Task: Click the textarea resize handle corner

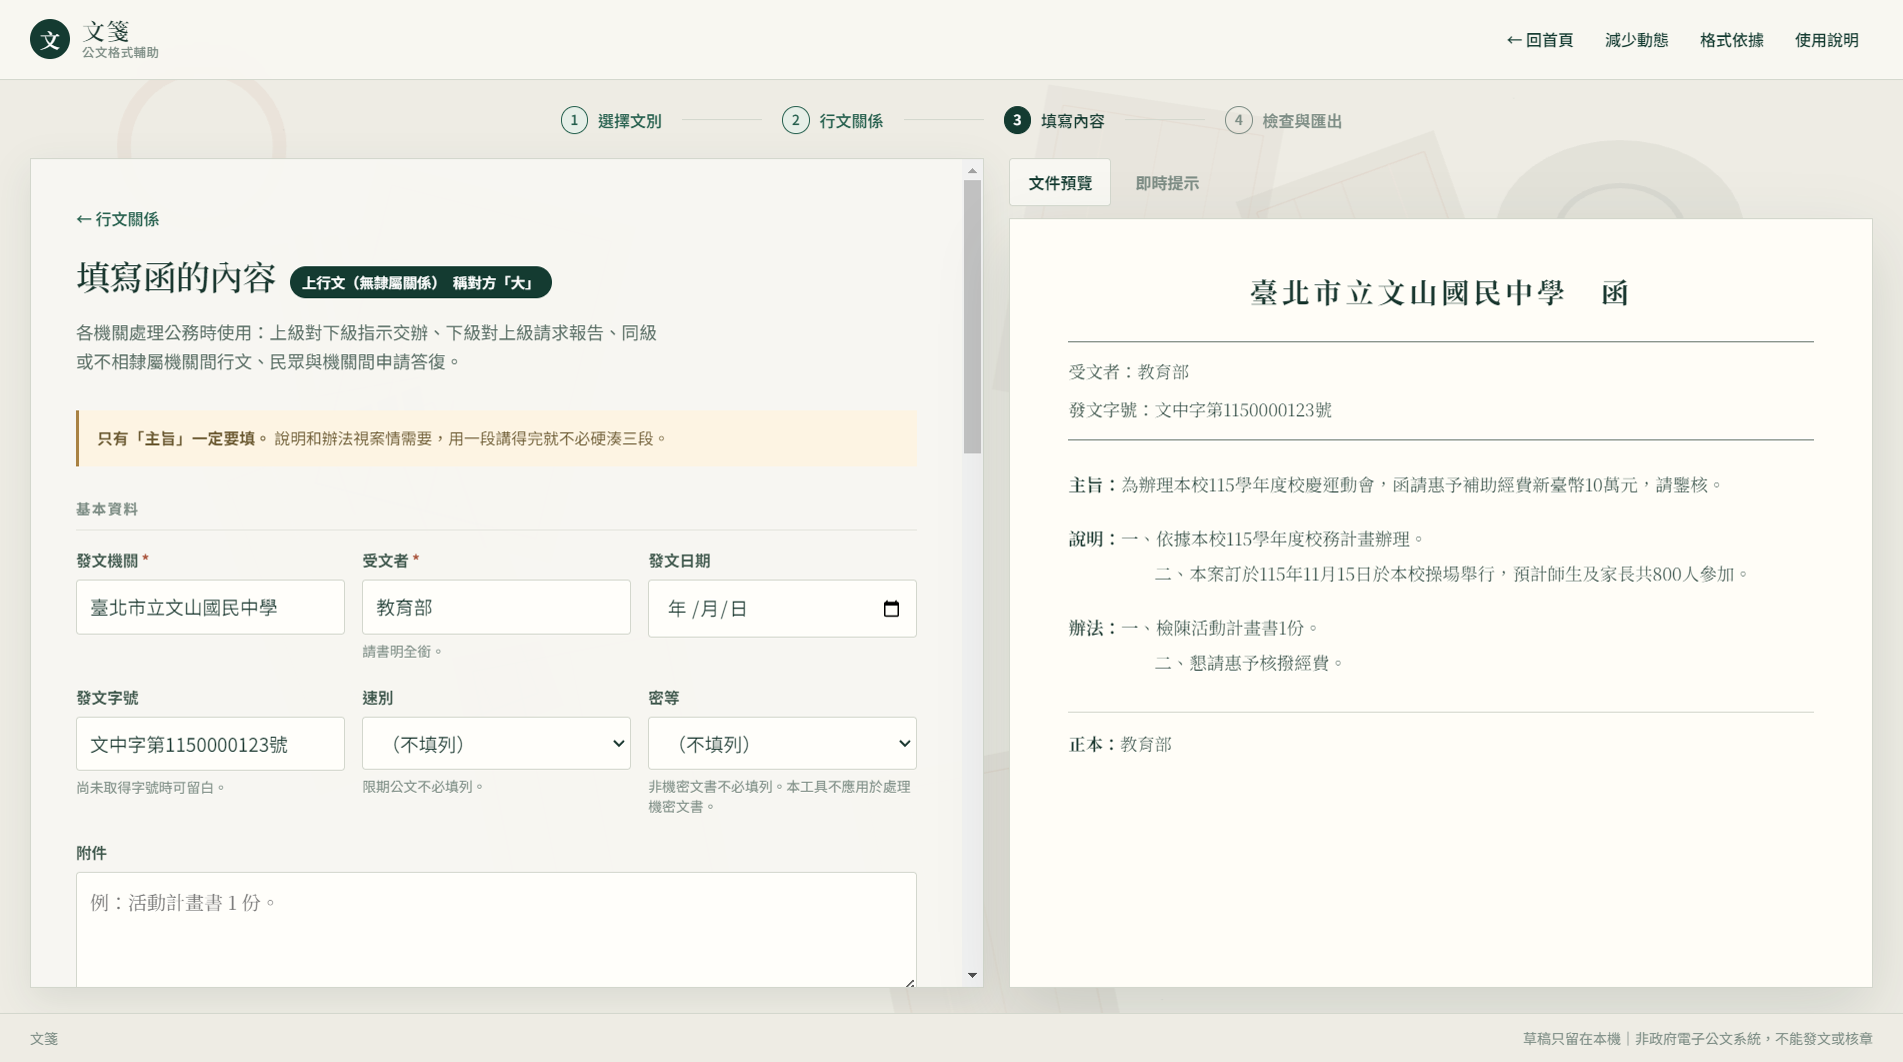Action: pos(909,982)
